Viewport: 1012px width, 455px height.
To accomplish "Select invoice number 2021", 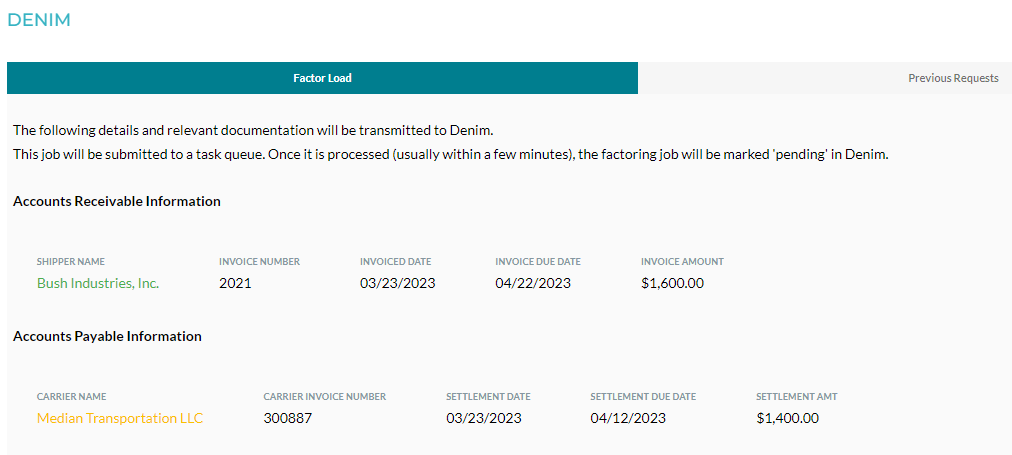I will [235, 283].
